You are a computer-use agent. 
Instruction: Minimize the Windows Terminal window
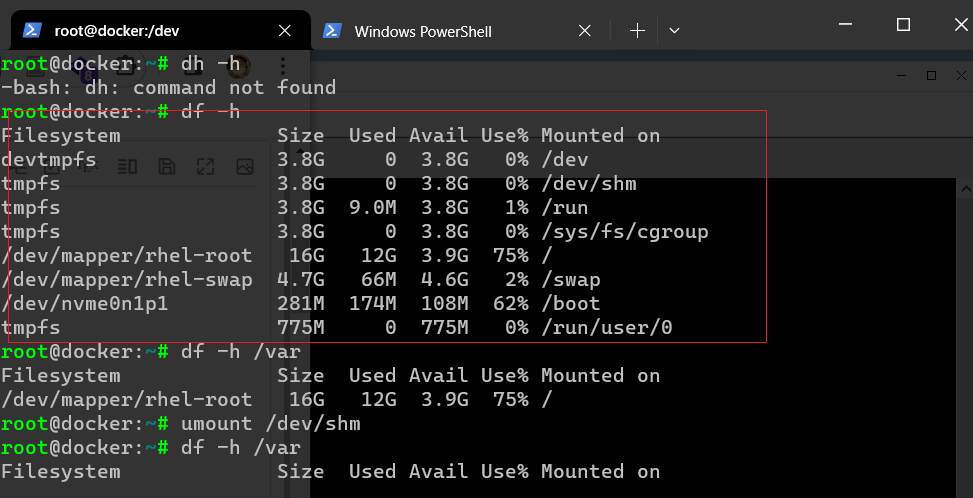point(848,25)
